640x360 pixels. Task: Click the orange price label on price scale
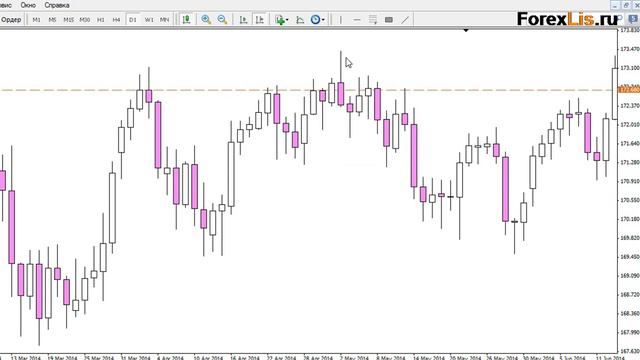[629, 89]
